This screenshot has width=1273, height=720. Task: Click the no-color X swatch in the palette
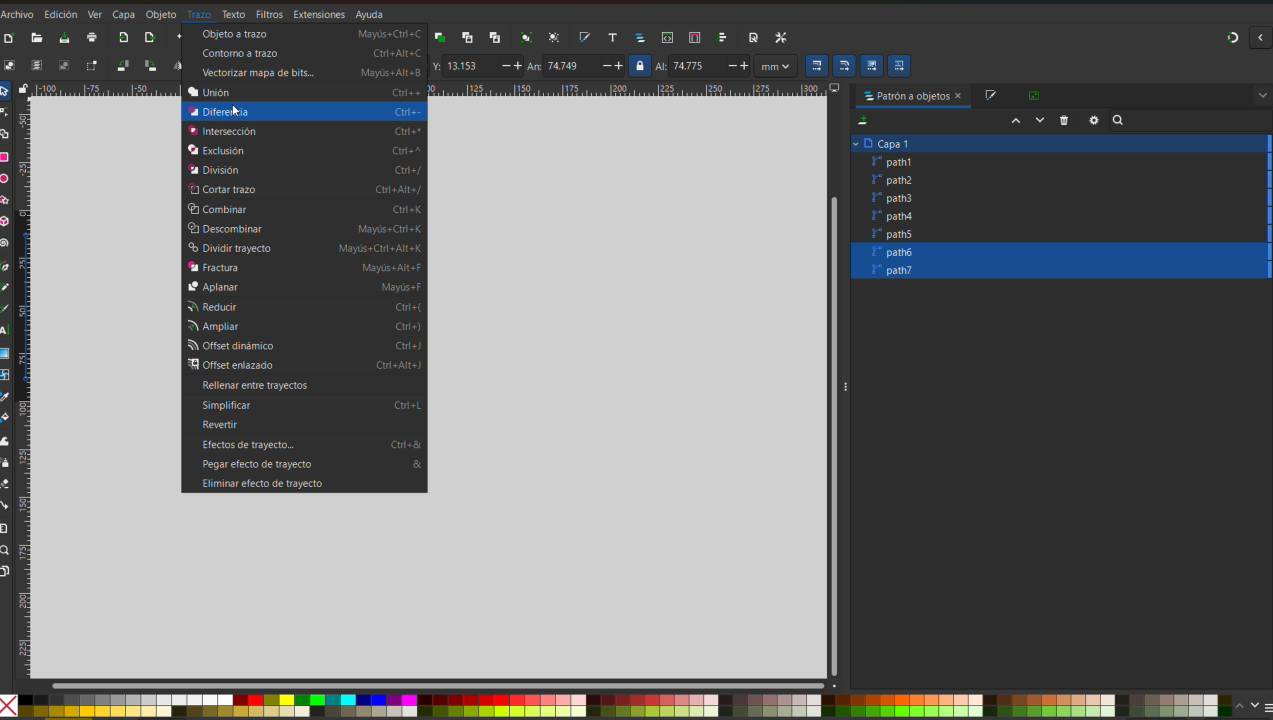[x=8, y=706]
